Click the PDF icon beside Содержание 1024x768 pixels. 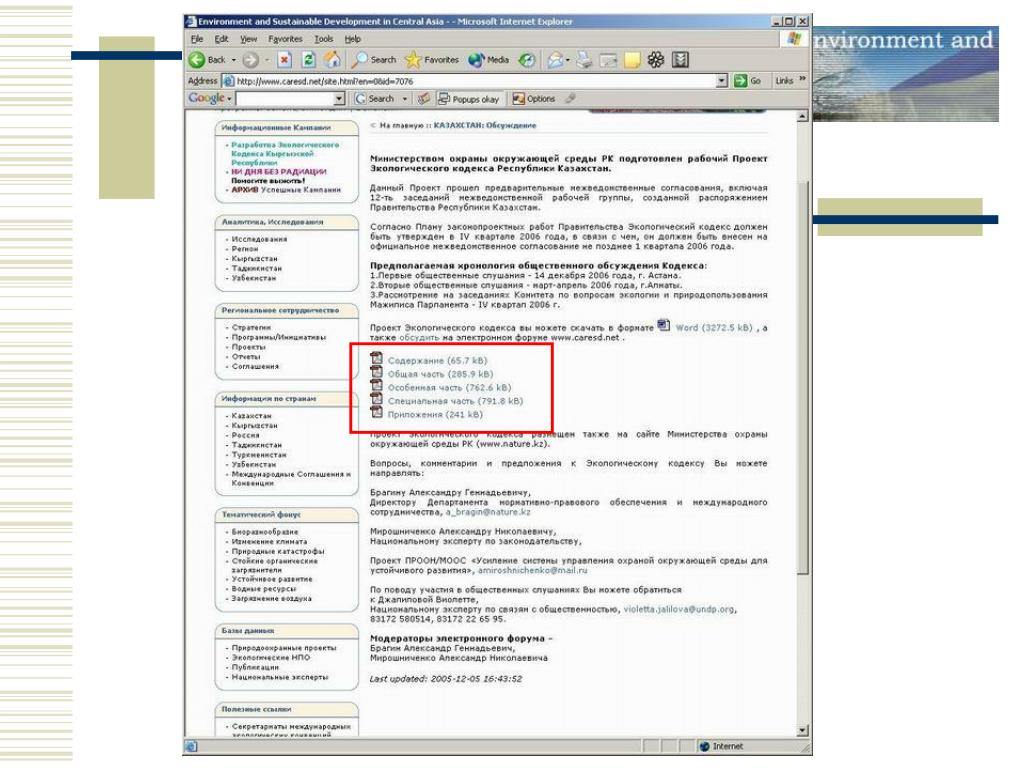tap(377, 358)
